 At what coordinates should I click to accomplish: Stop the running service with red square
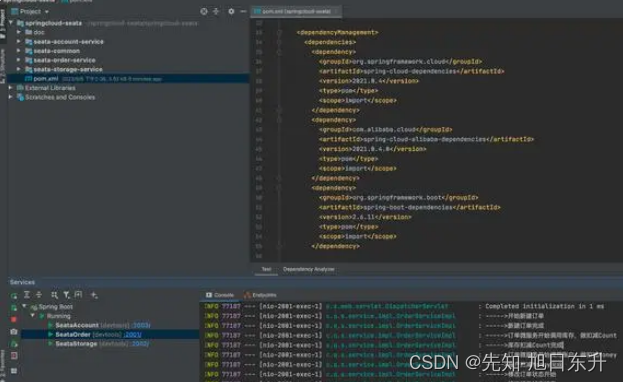pos(14,319)
